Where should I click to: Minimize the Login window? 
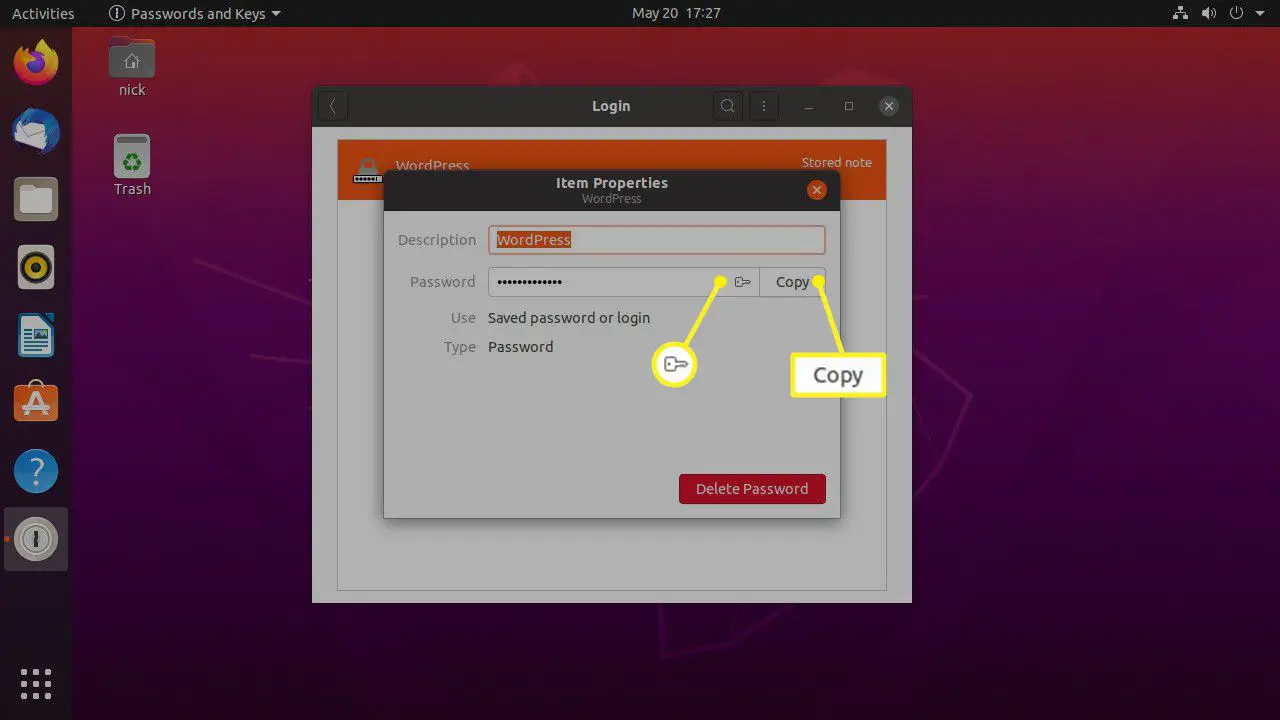809,106
